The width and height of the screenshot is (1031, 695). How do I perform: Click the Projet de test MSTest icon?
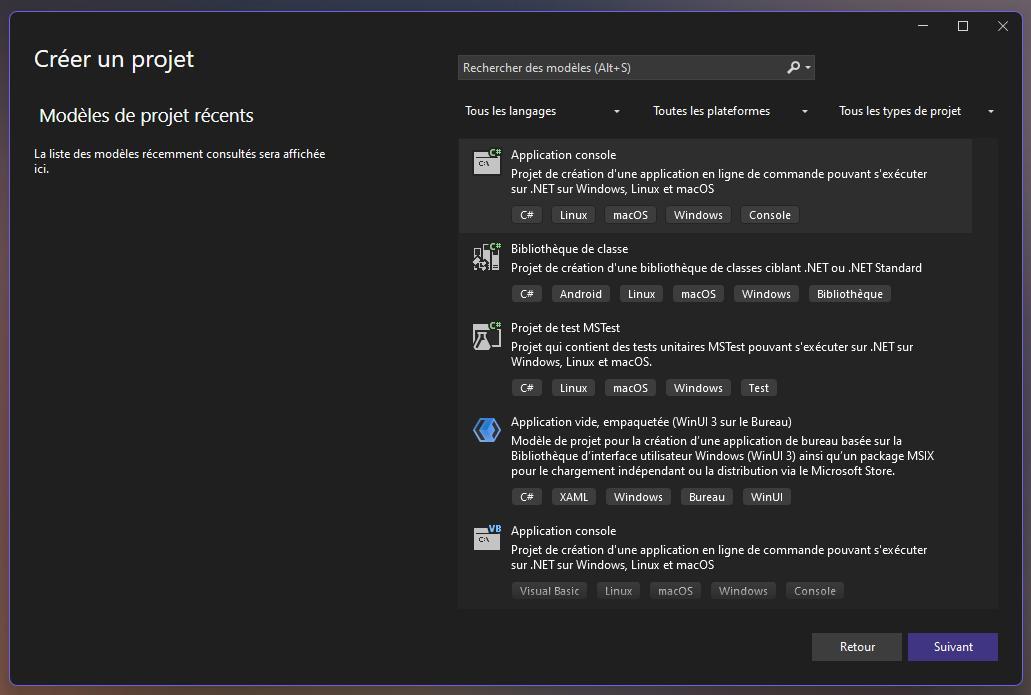coord(486,335)
